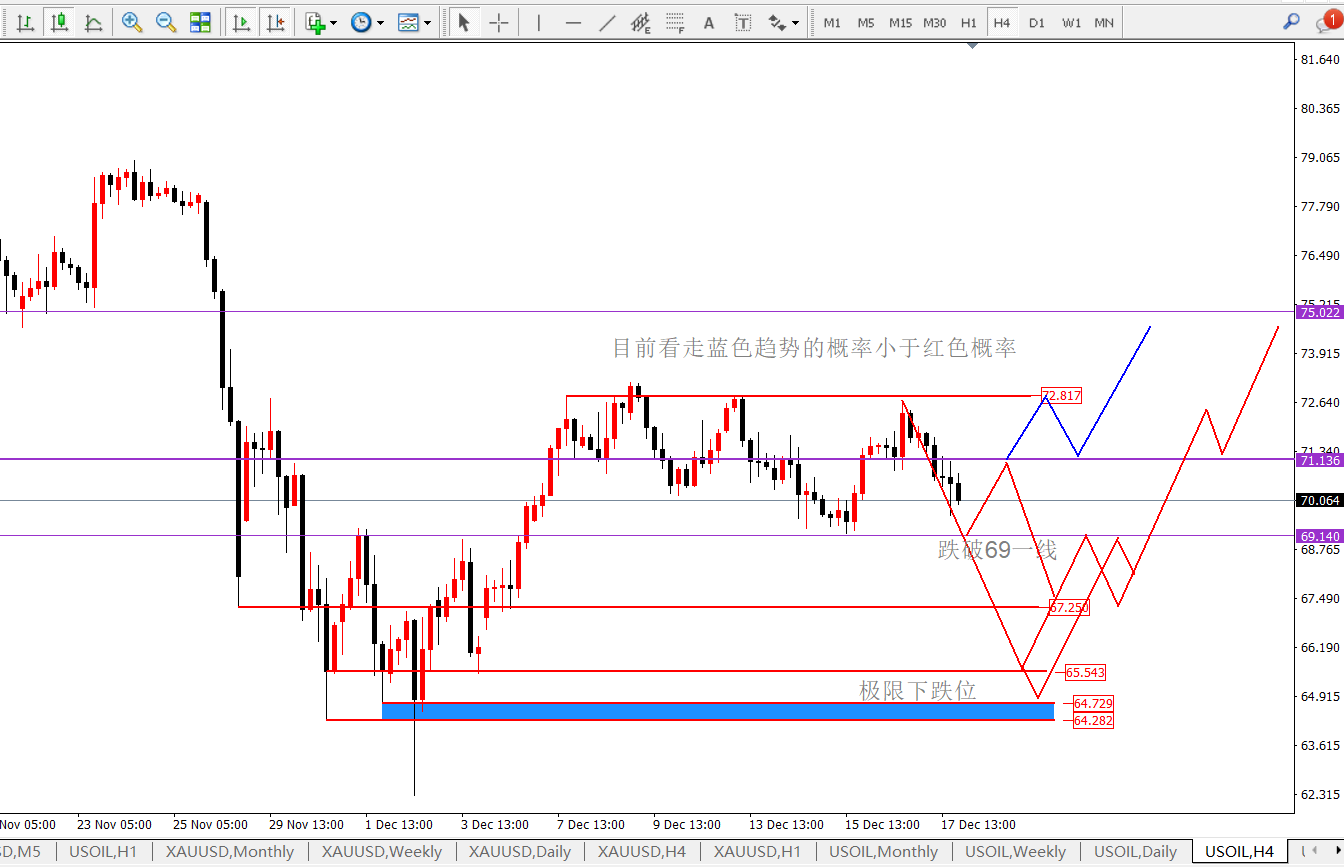Screen dimensions: 1344x867
Task: Expand the chart templates dropdown arrow
Action: point(427,23)
